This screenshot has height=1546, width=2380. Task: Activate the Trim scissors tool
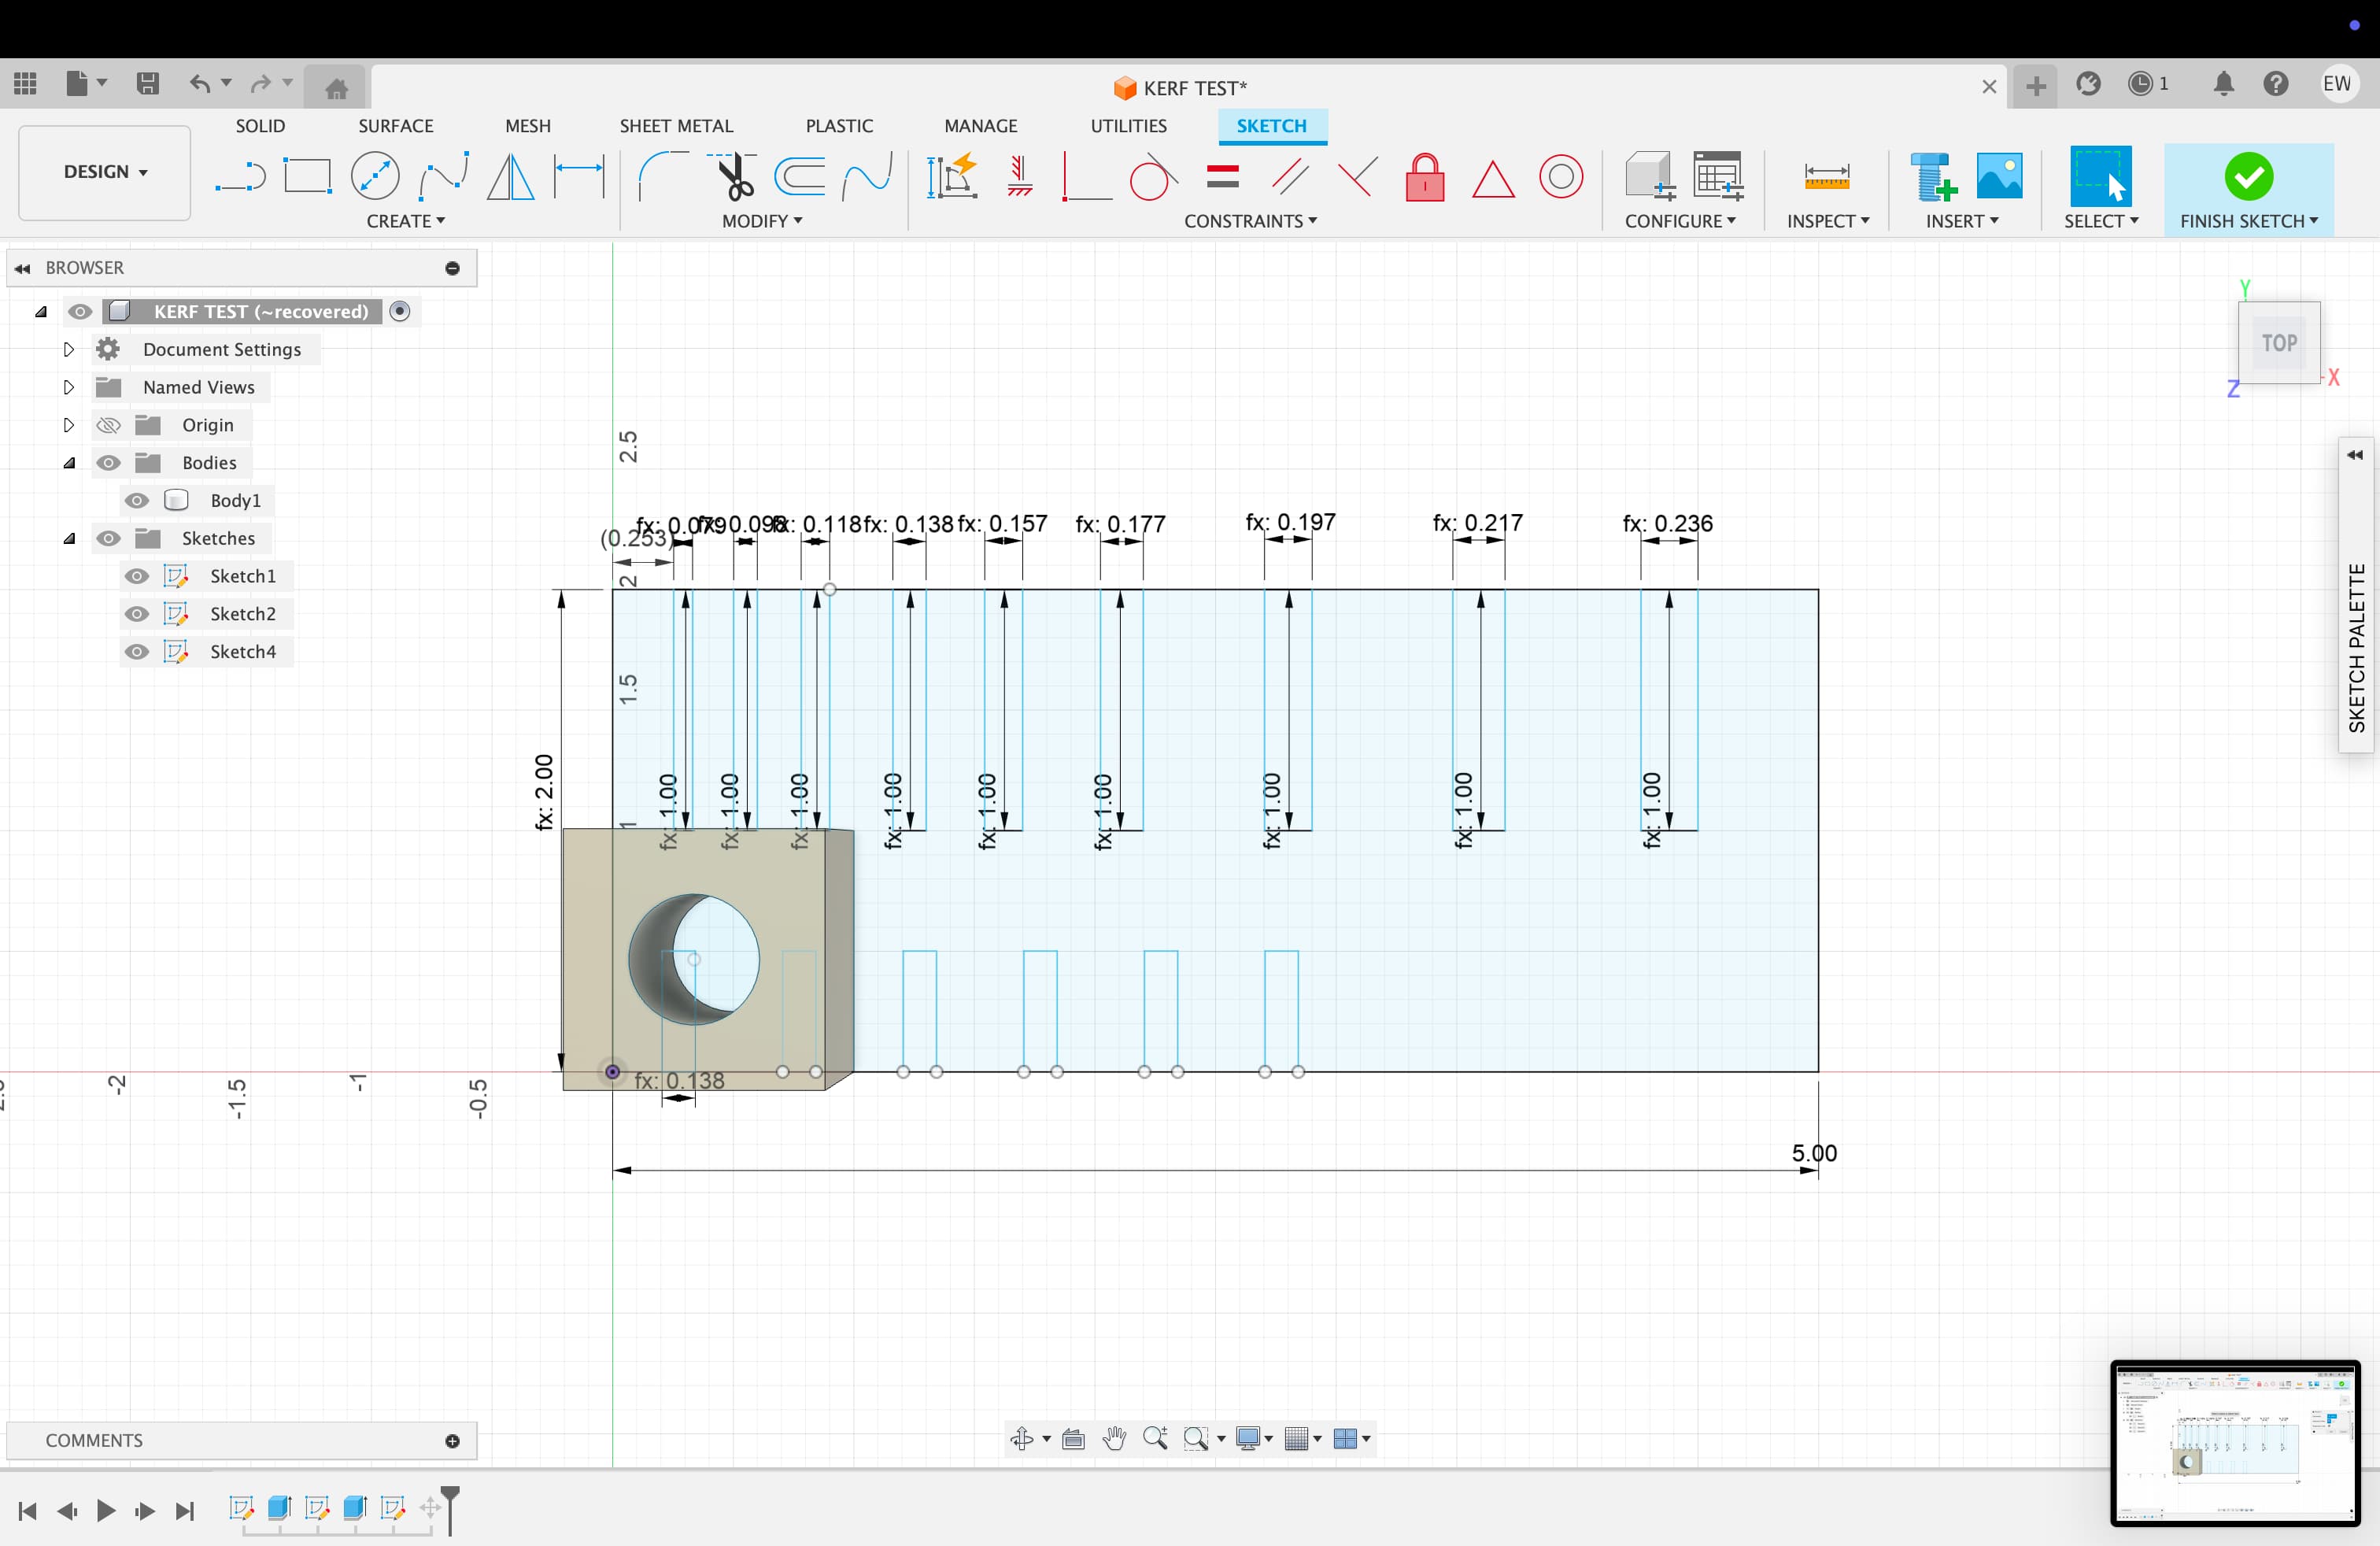coord(734,177)
